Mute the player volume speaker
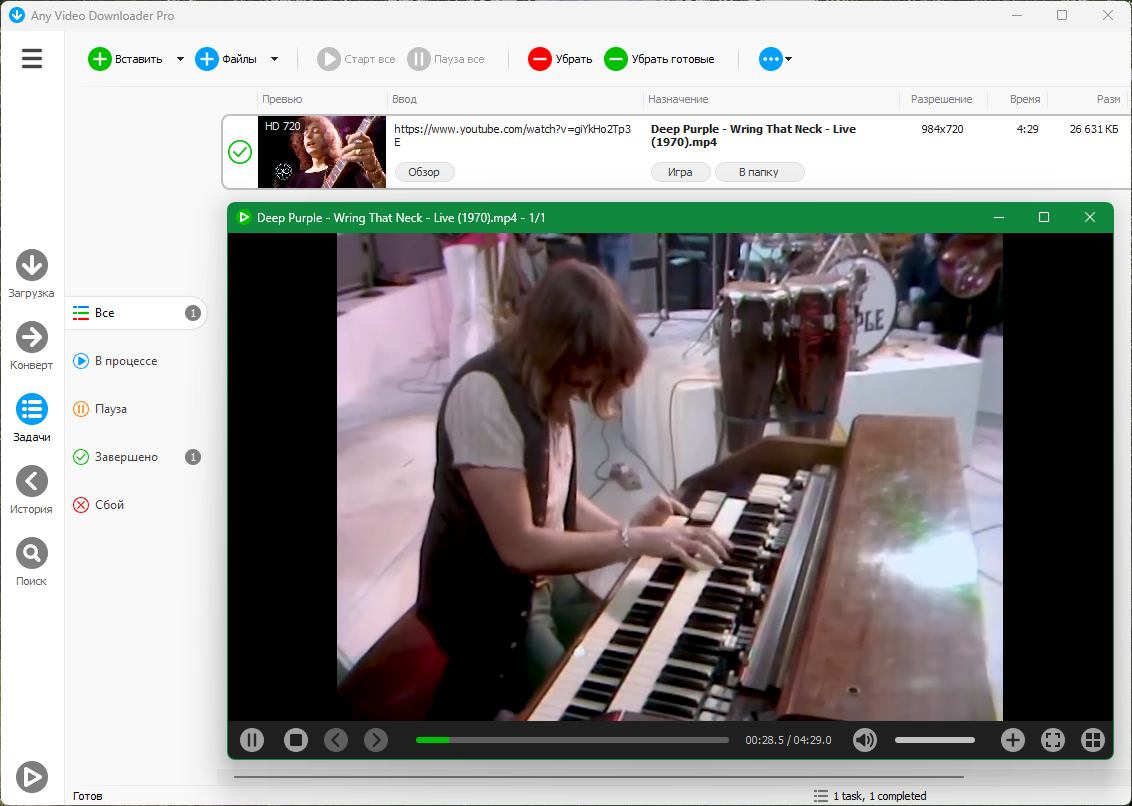 865,740
